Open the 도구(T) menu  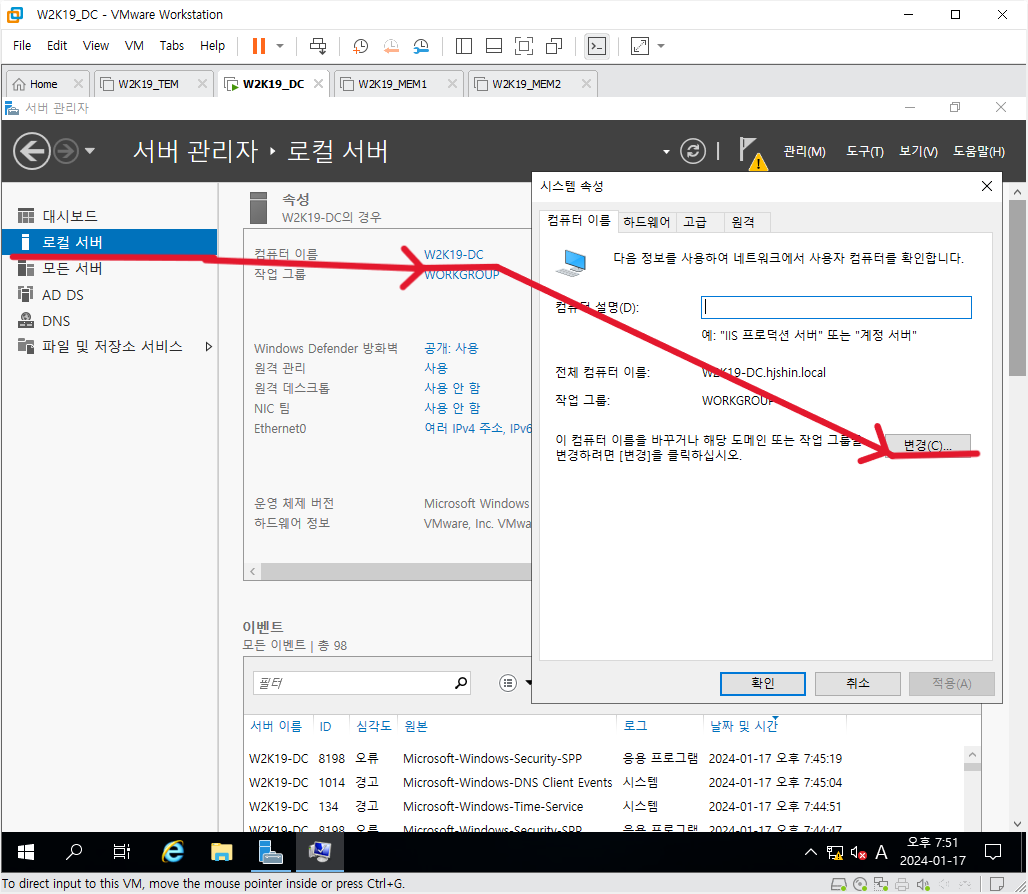coord(864,151)
